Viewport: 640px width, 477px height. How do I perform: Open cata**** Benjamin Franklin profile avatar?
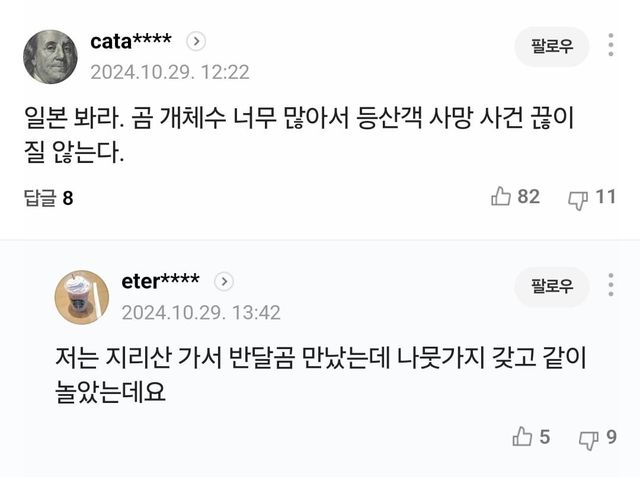50,57
